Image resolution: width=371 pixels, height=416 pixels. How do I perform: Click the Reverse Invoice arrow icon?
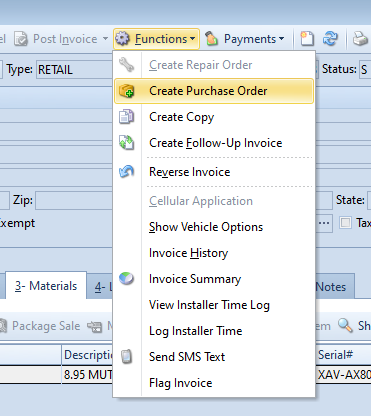coord(127,172)
